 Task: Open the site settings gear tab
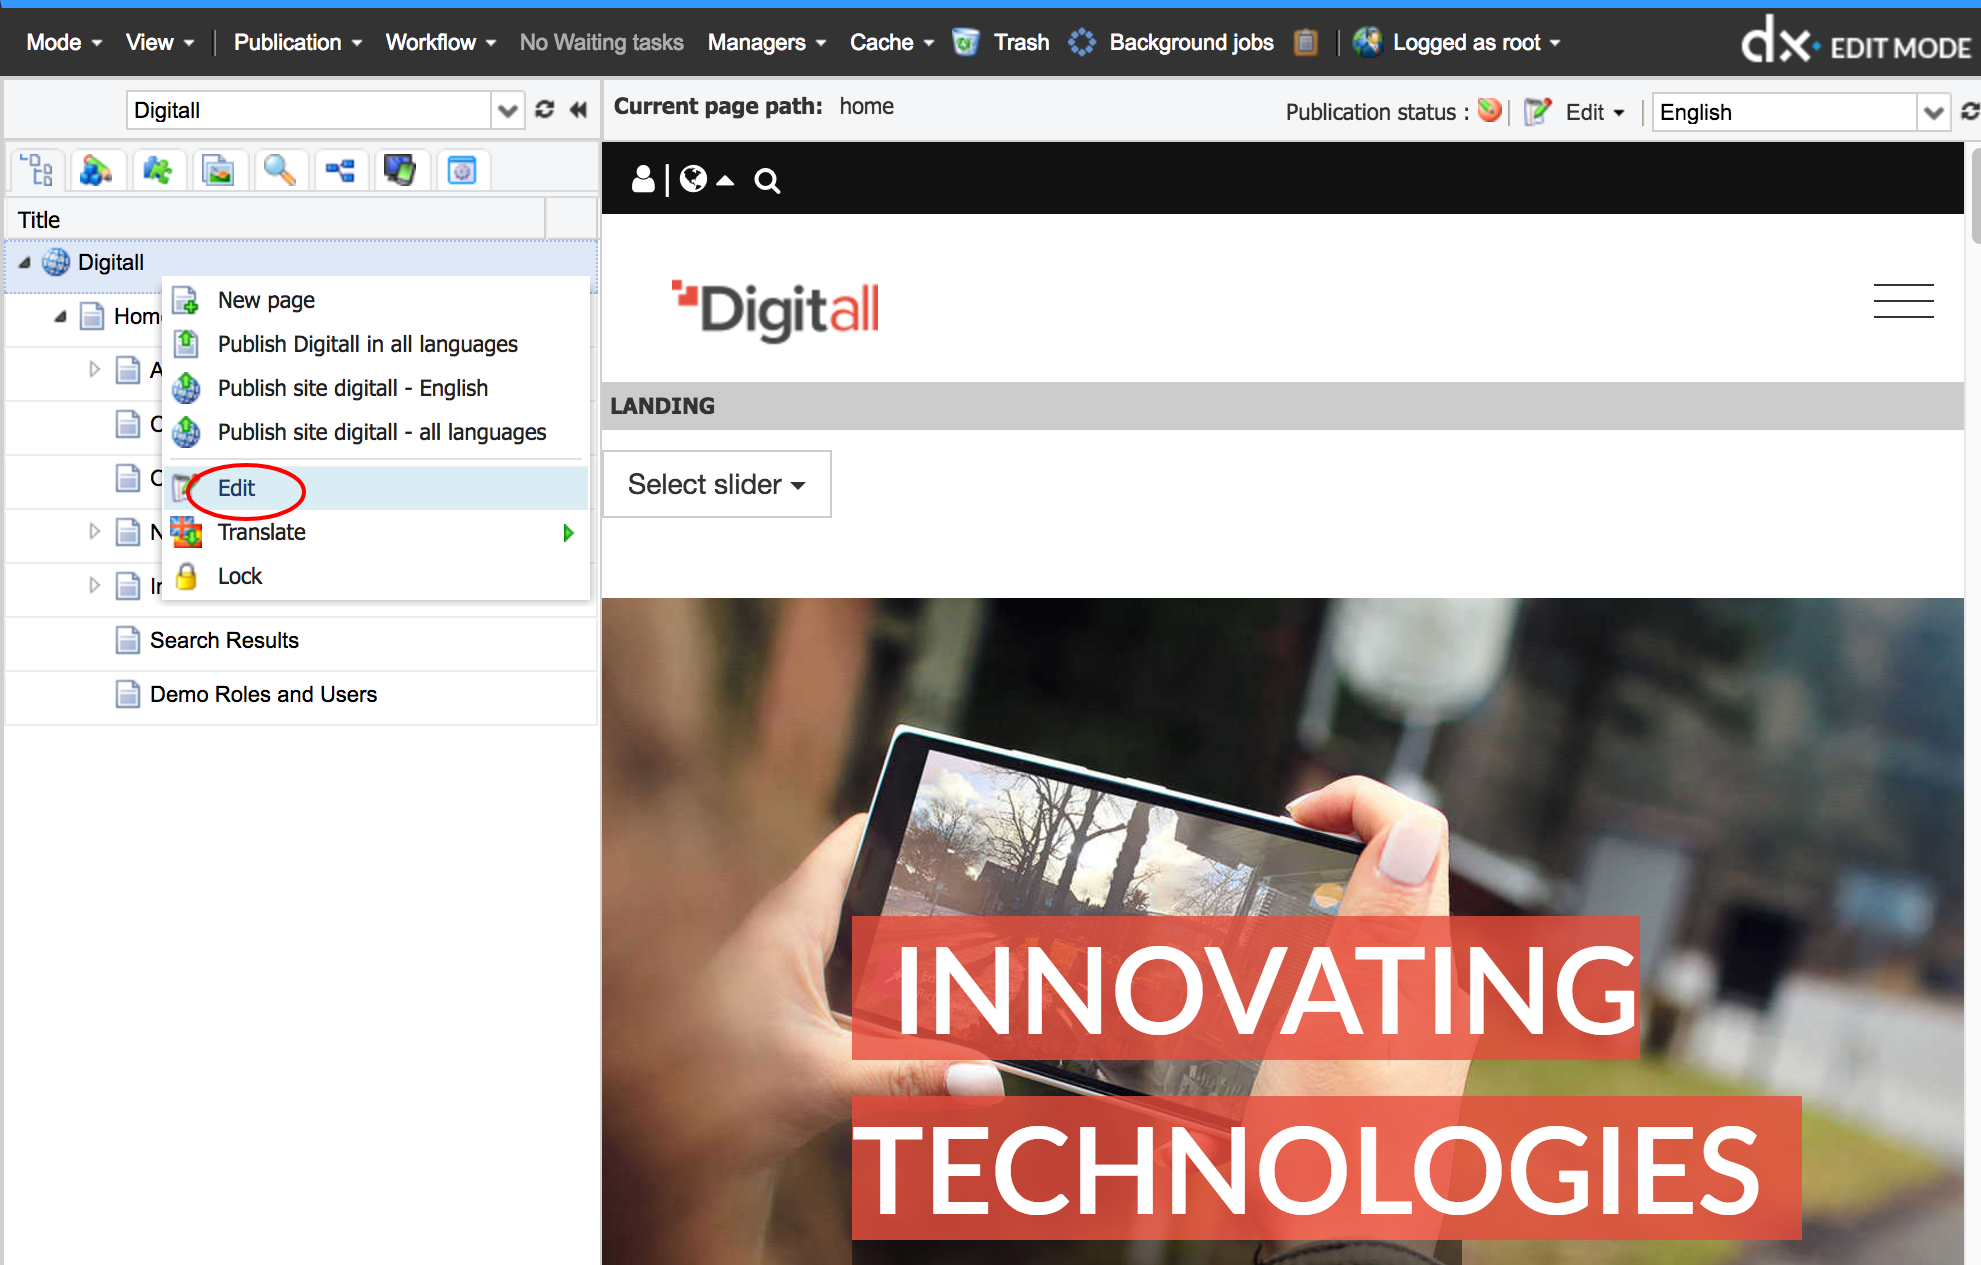(462, 170)
